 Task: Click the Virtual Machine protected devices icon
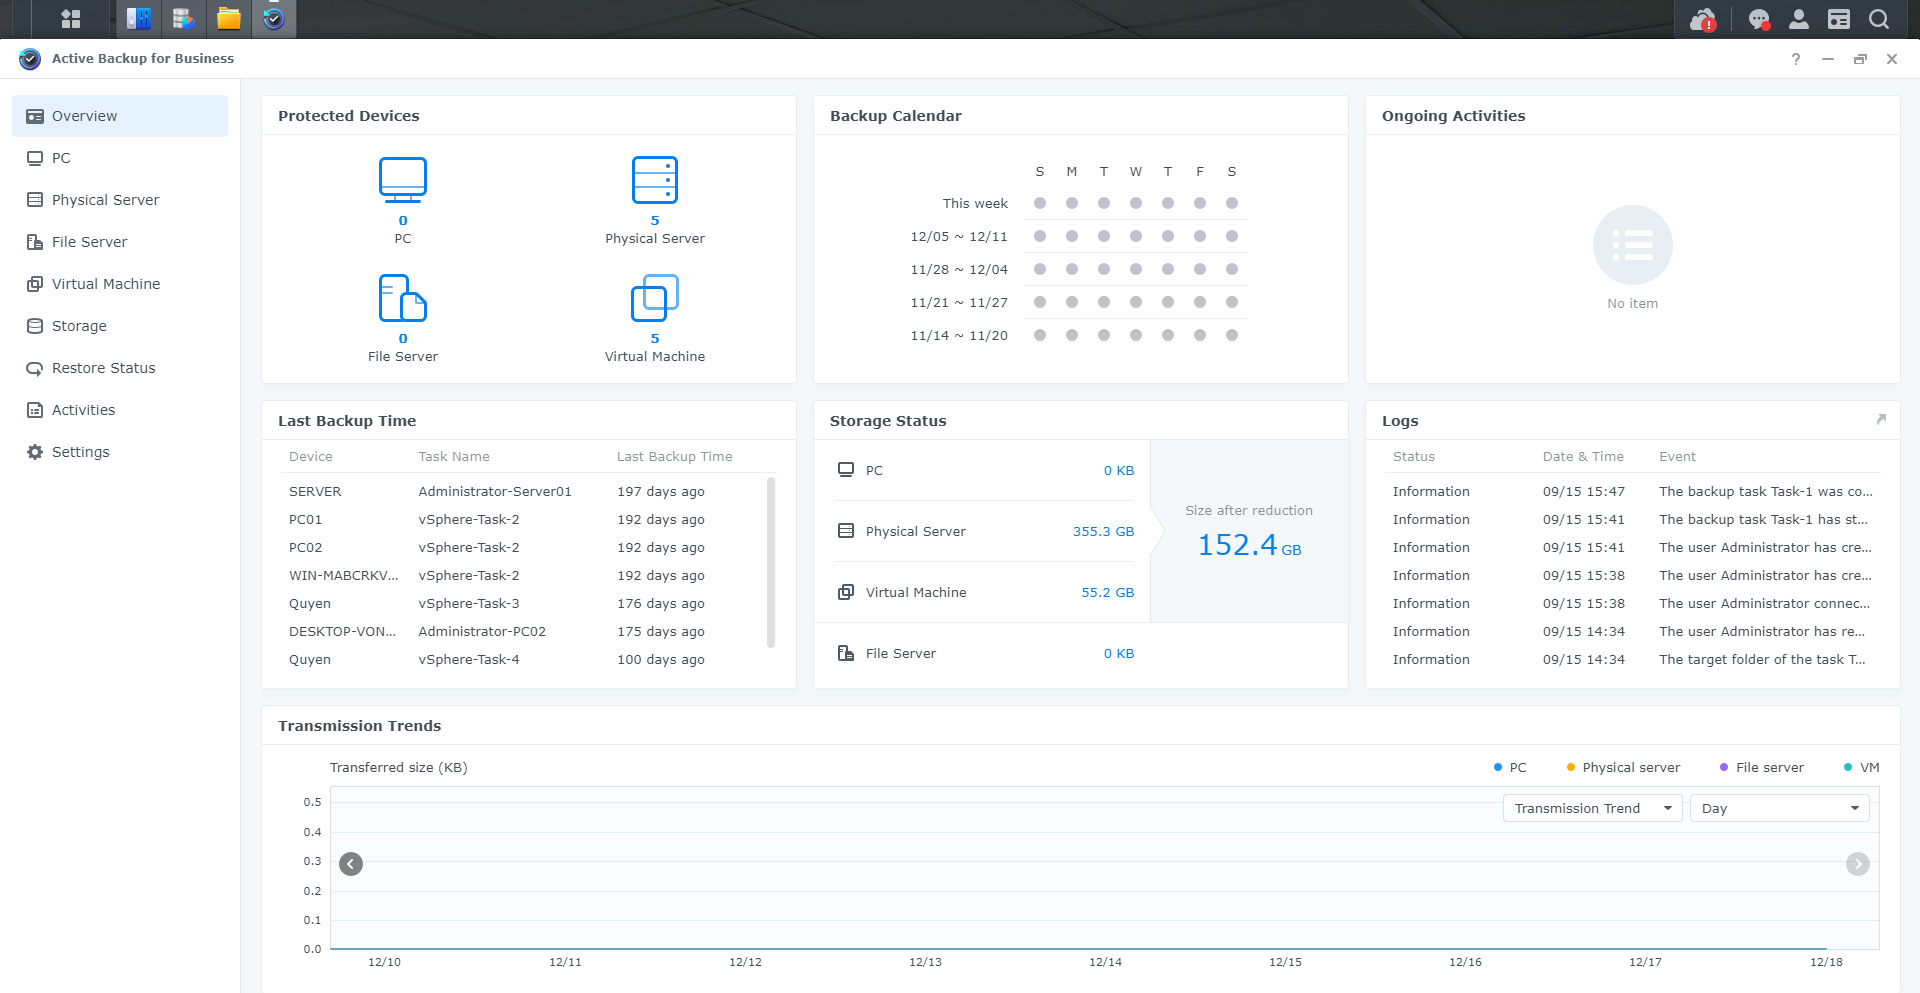pos(655,298)
